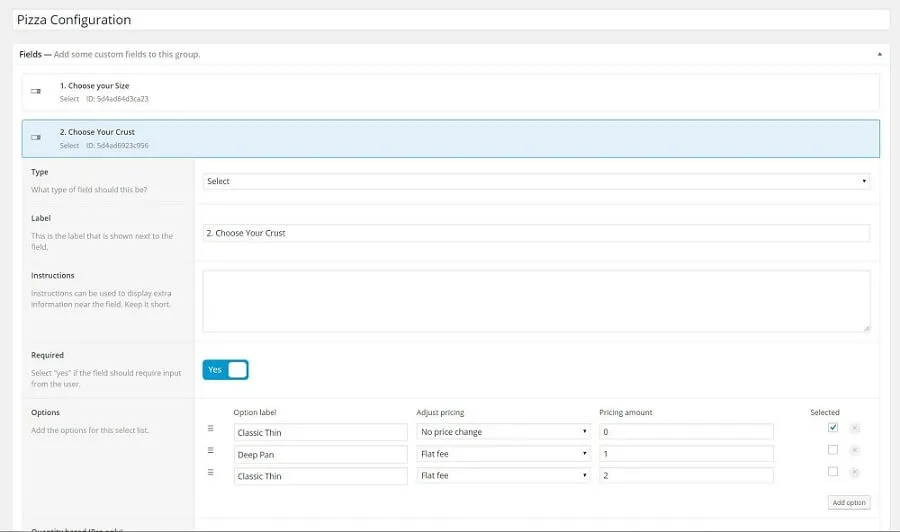Click the Option label column header
The height and width of the screenshot is (532, 900).
255,412
